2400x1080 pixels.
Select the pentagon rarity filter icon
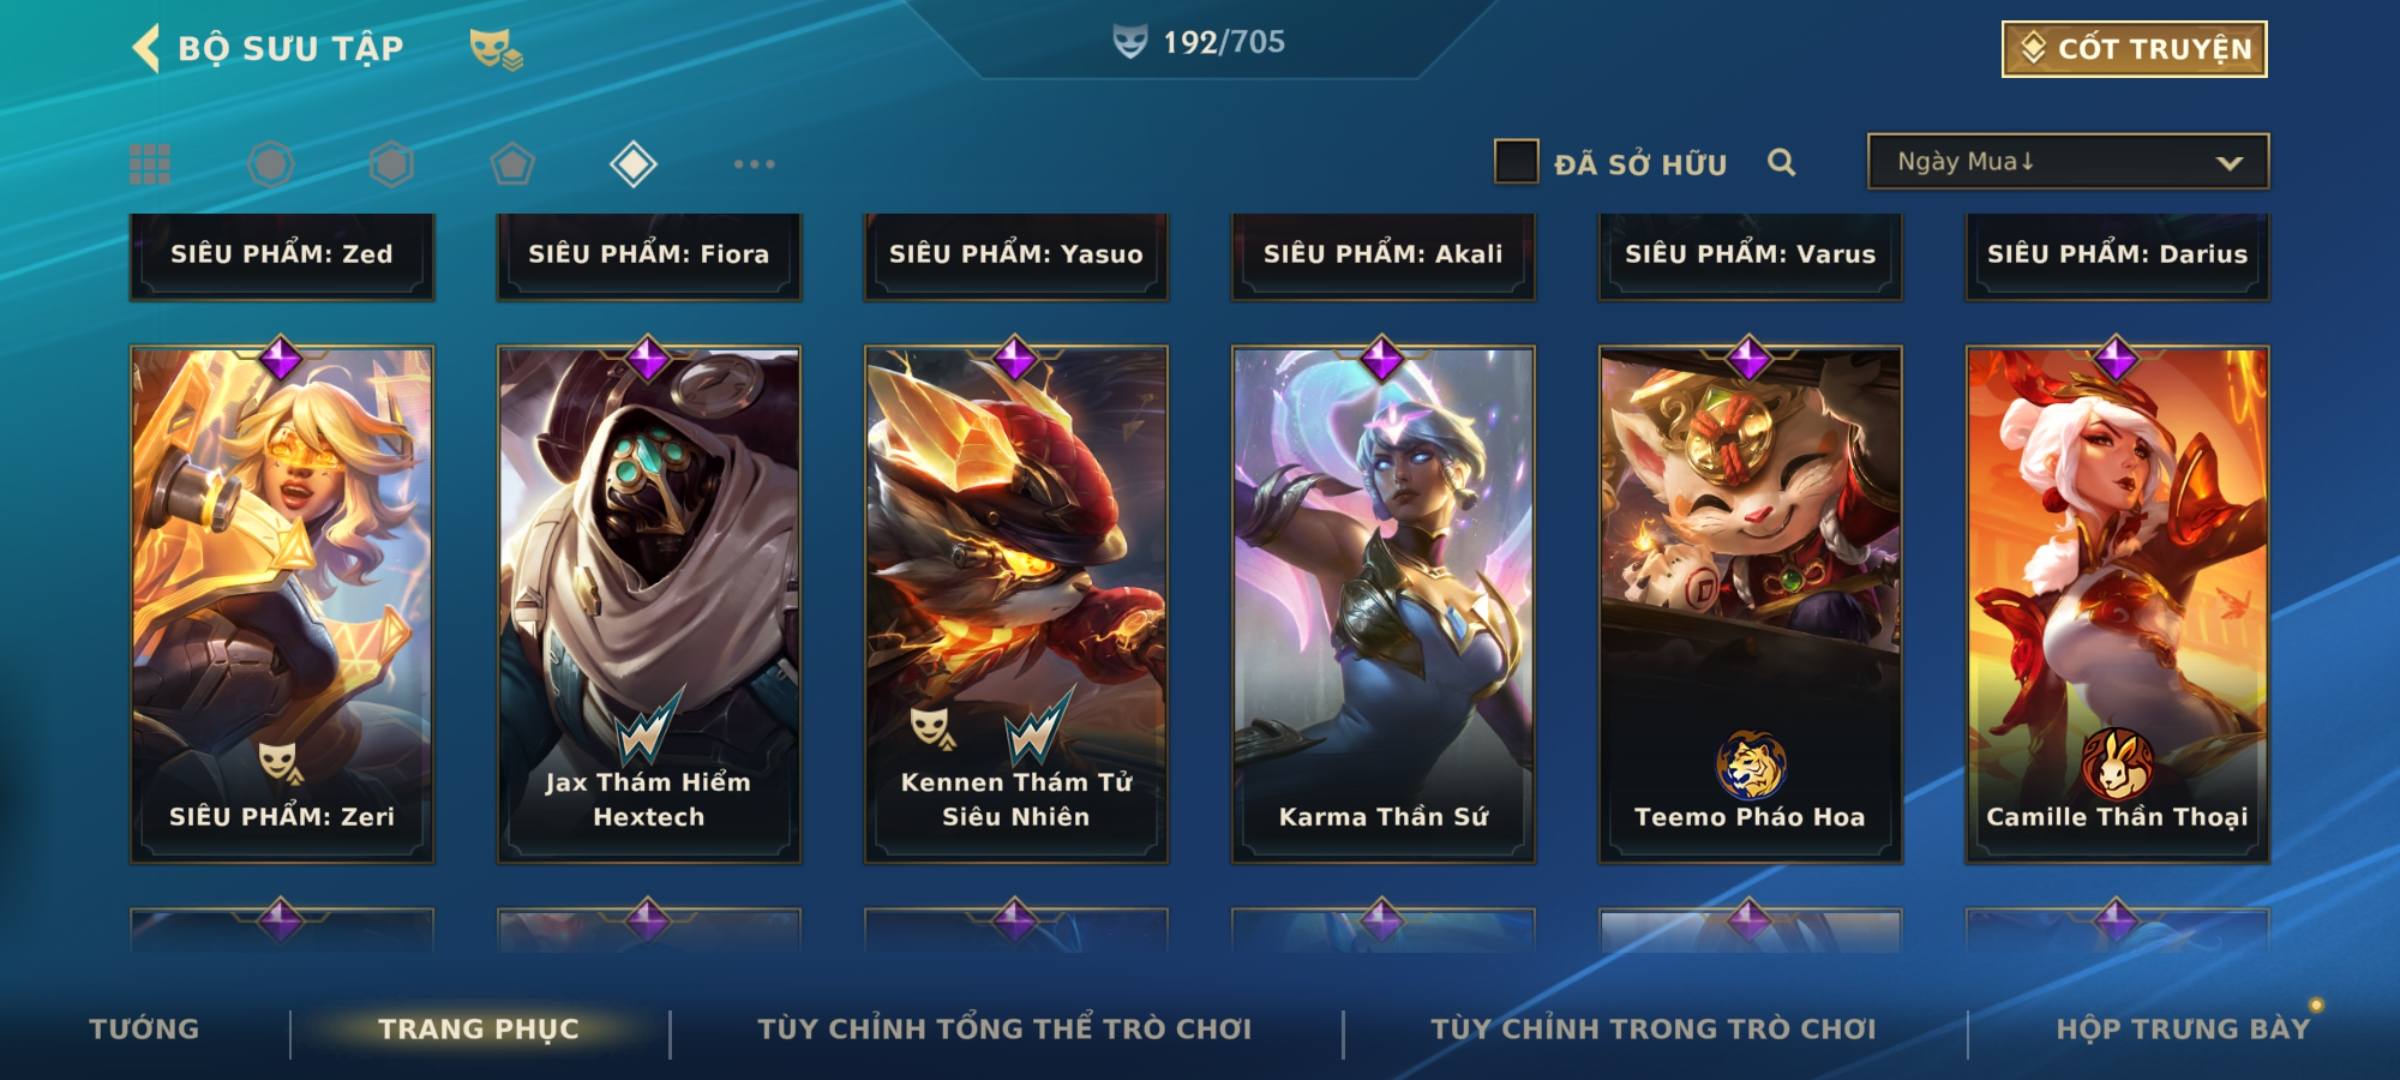pos(512,164)
